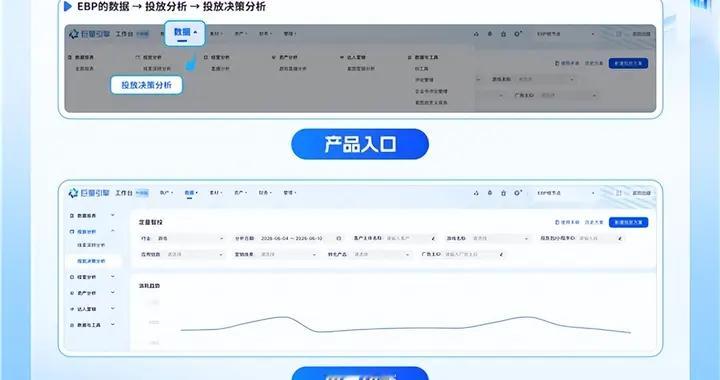Screen dimensions: 720x380
Task: Open the EBP account dropdown in lower header
Action: [x=566, y=193]
